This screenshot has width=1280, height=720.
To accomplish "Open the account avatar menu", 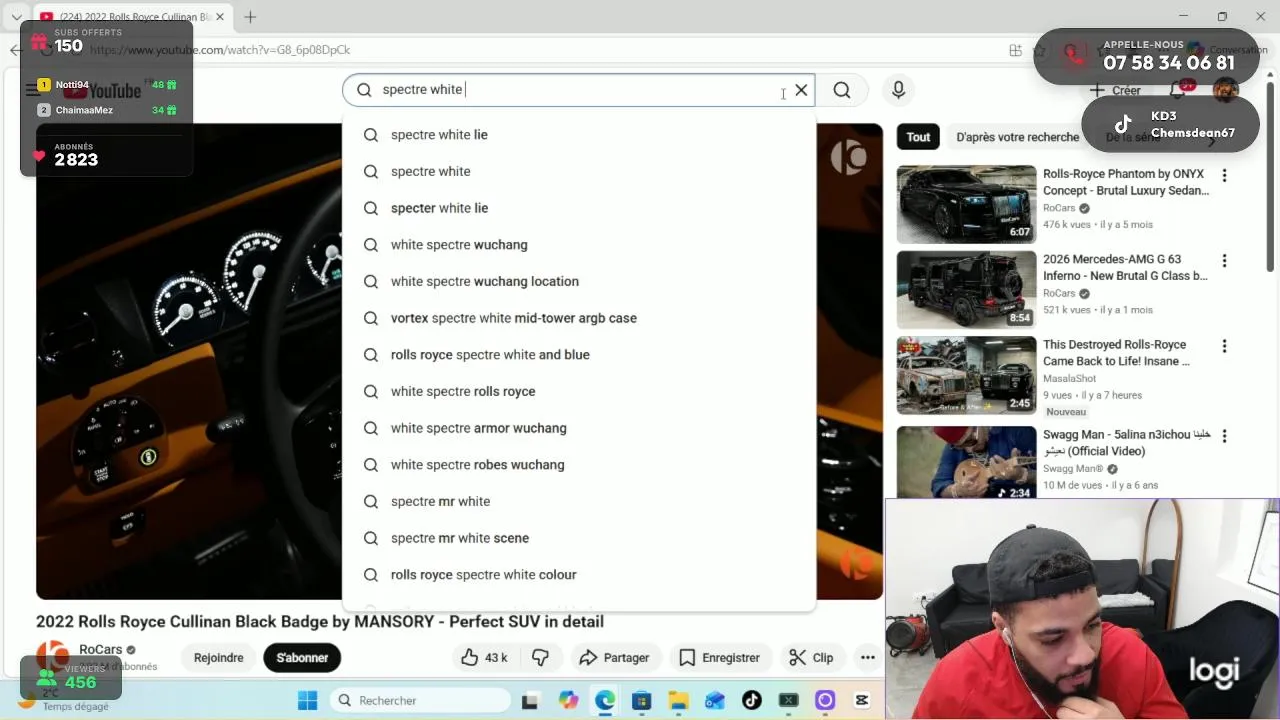I will [x=1225, y=90].
